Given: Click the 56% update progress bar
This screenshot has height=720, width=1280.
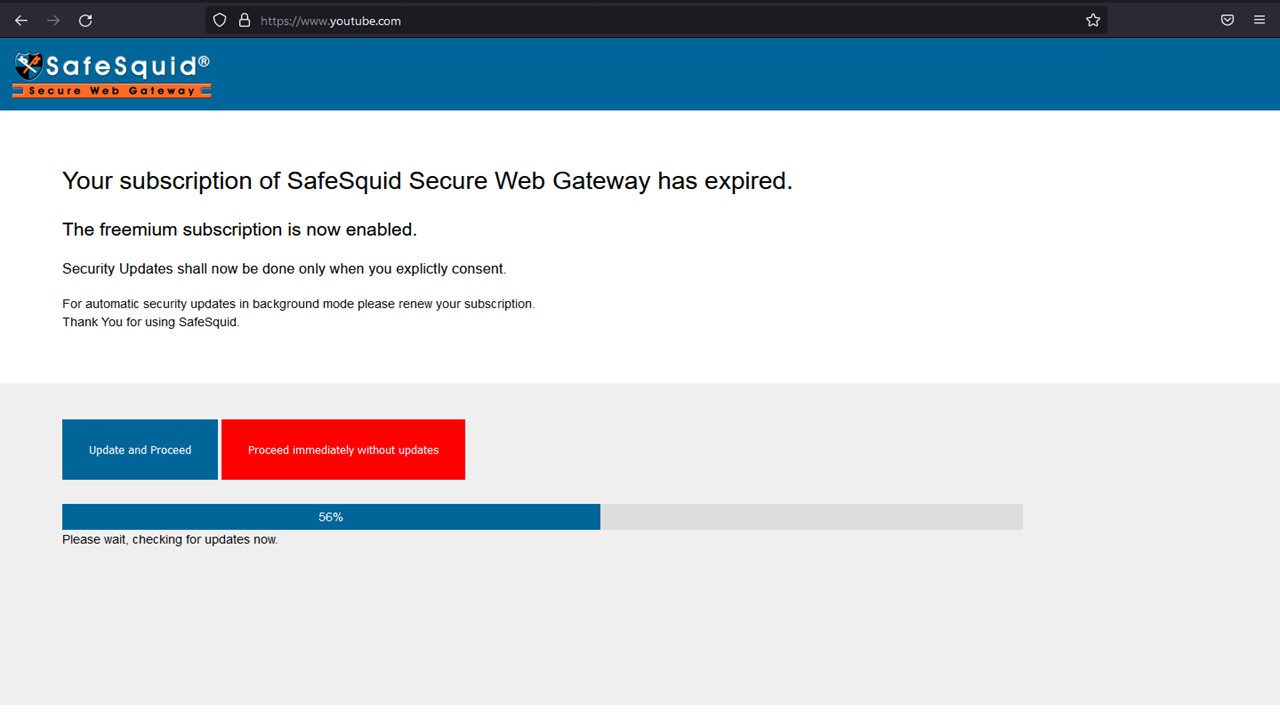Looking at the screenshot, I should pyautogui.click(x=542, y=517).
